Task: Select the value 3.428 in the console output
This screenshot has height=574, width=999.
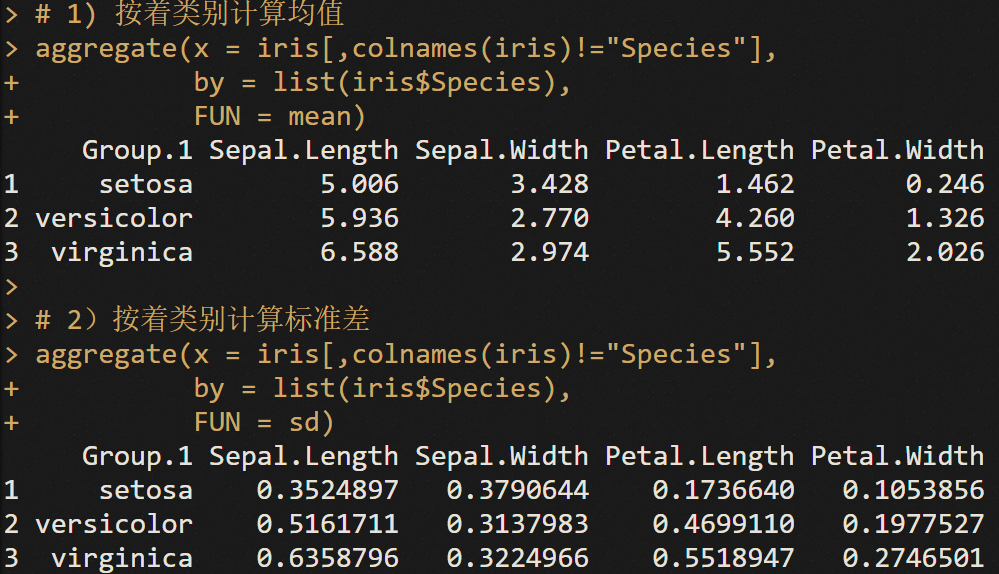Action: pos(550,184)
